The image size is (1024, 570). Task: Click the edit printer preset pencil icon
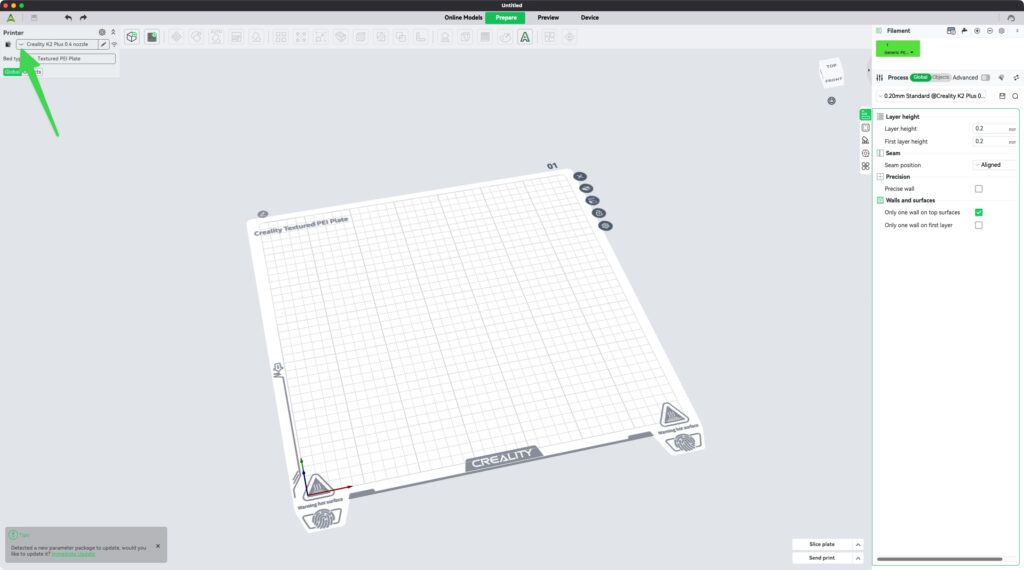coord(104,45)
